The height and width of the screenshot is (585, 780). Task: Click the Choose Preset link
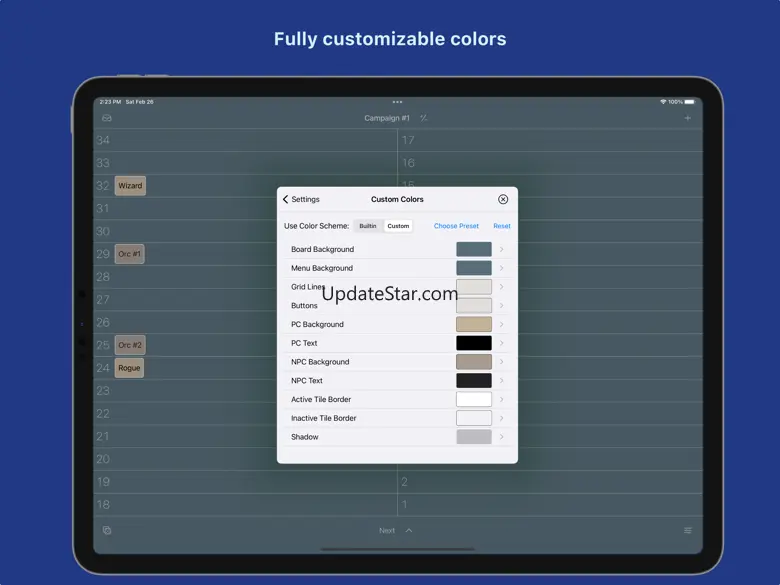tap(456, 226)
